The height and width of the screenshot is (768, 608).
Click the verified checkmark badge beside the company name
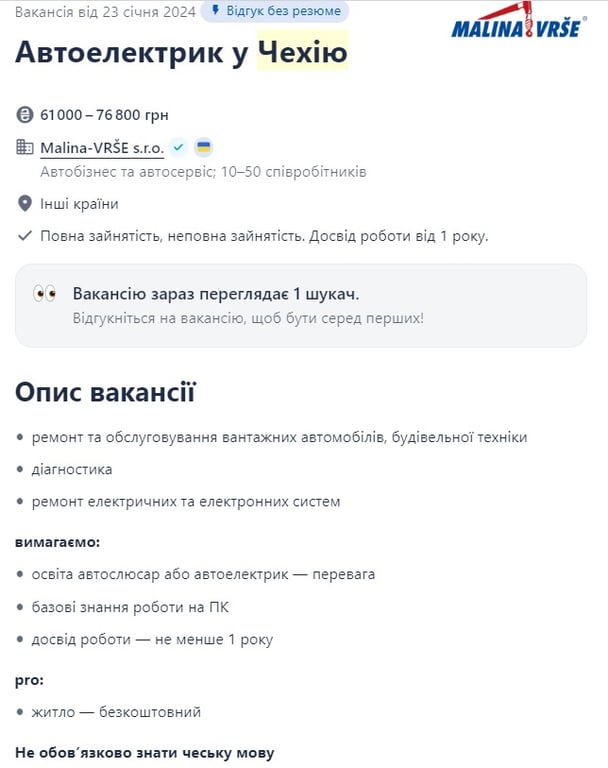(x=179, y=148)
